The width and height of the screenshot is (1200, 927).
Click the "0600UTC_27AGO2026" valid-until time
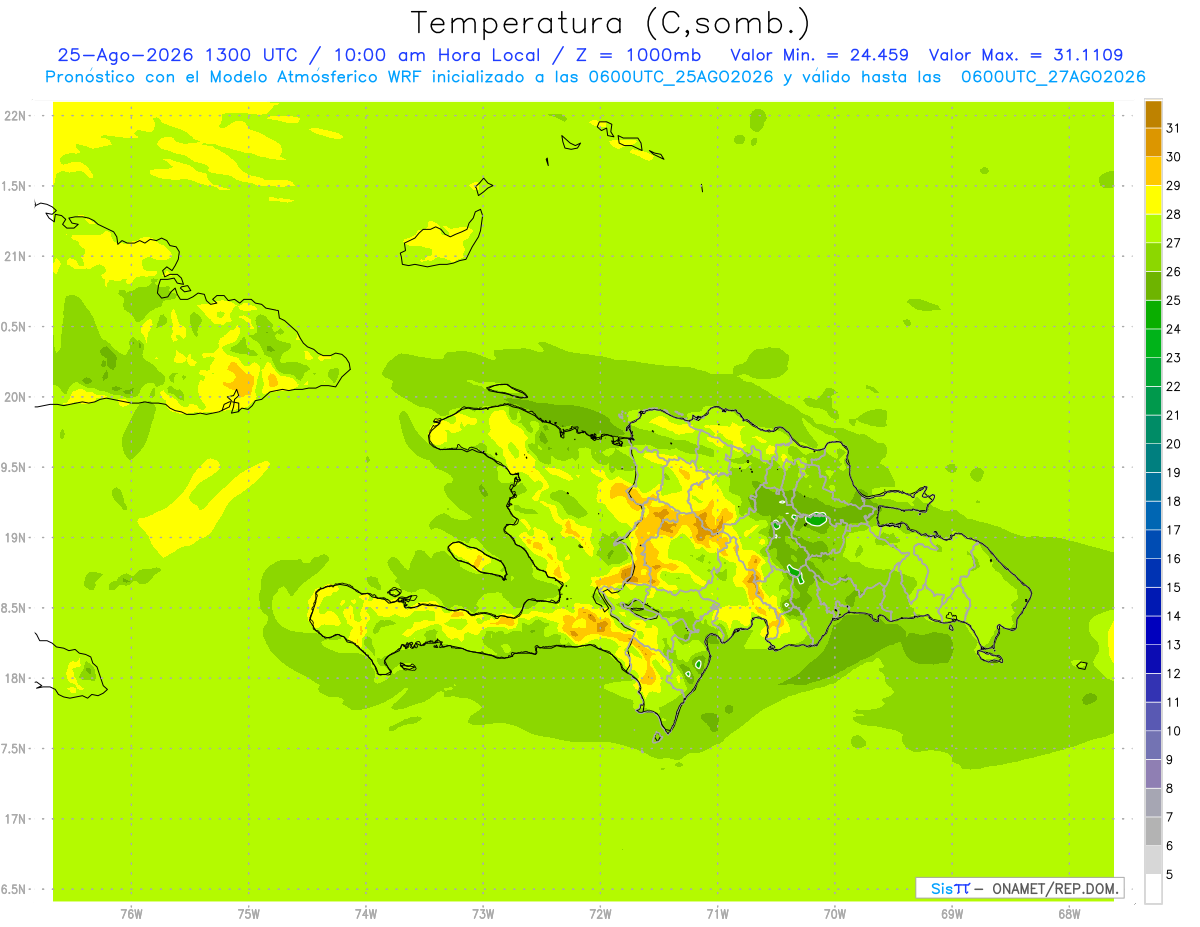pos(1053,77)
